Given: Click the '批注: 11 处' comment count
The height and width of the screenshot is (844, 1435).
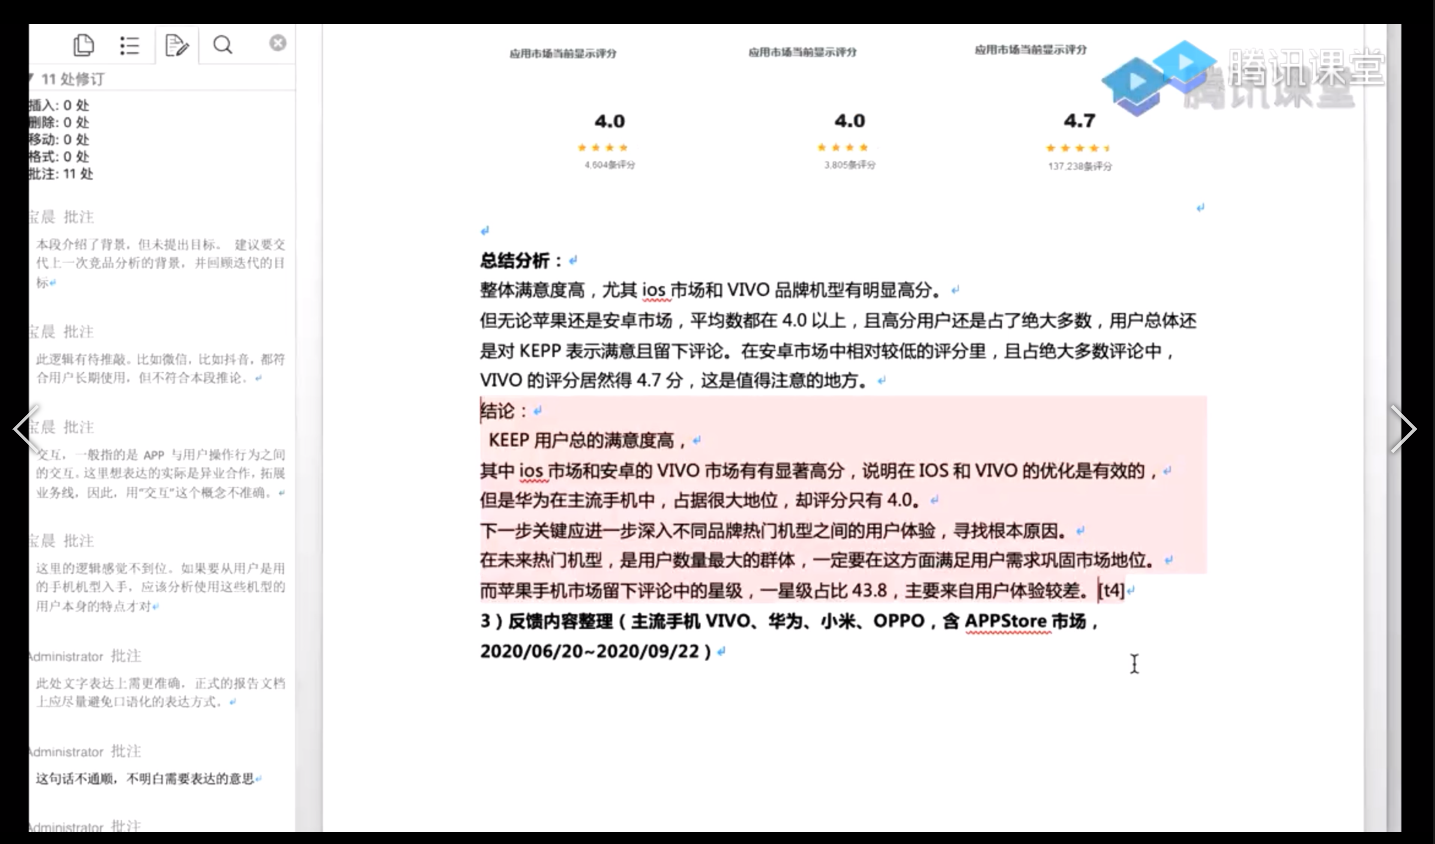Looking at the screenshot, I should tap(61, 173).
